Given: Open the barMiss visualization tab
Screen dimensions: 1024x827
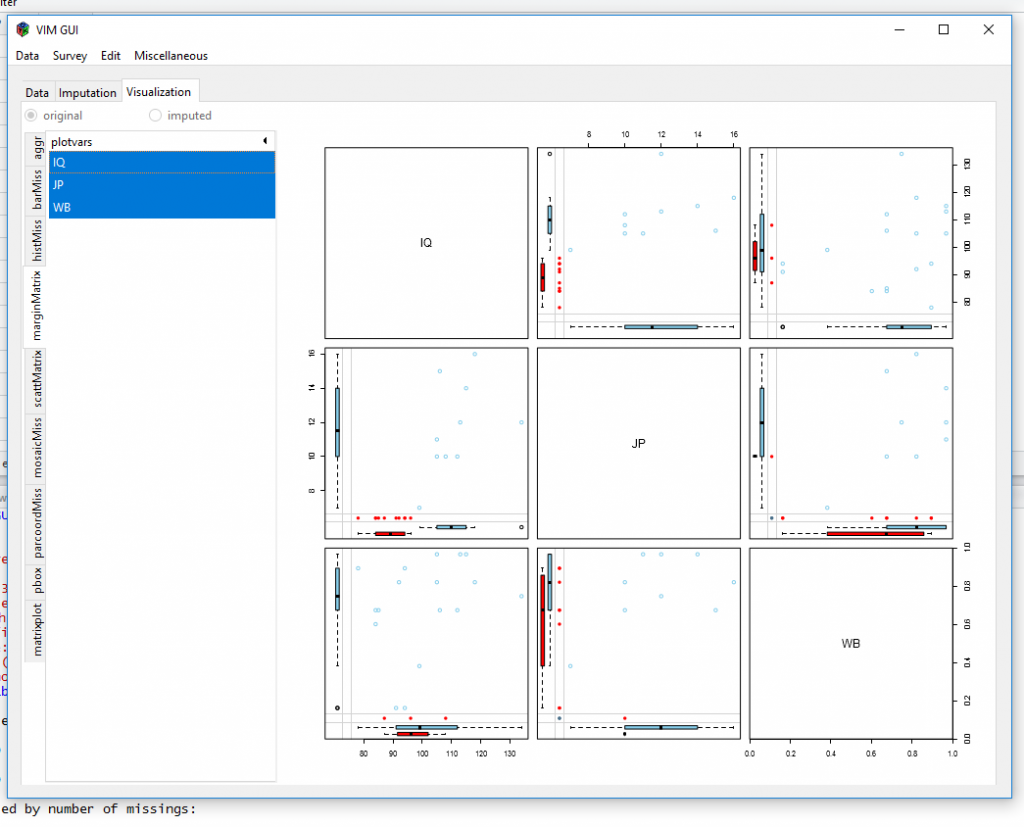Looking at the screenshot, I should click(x=36, y=190).
